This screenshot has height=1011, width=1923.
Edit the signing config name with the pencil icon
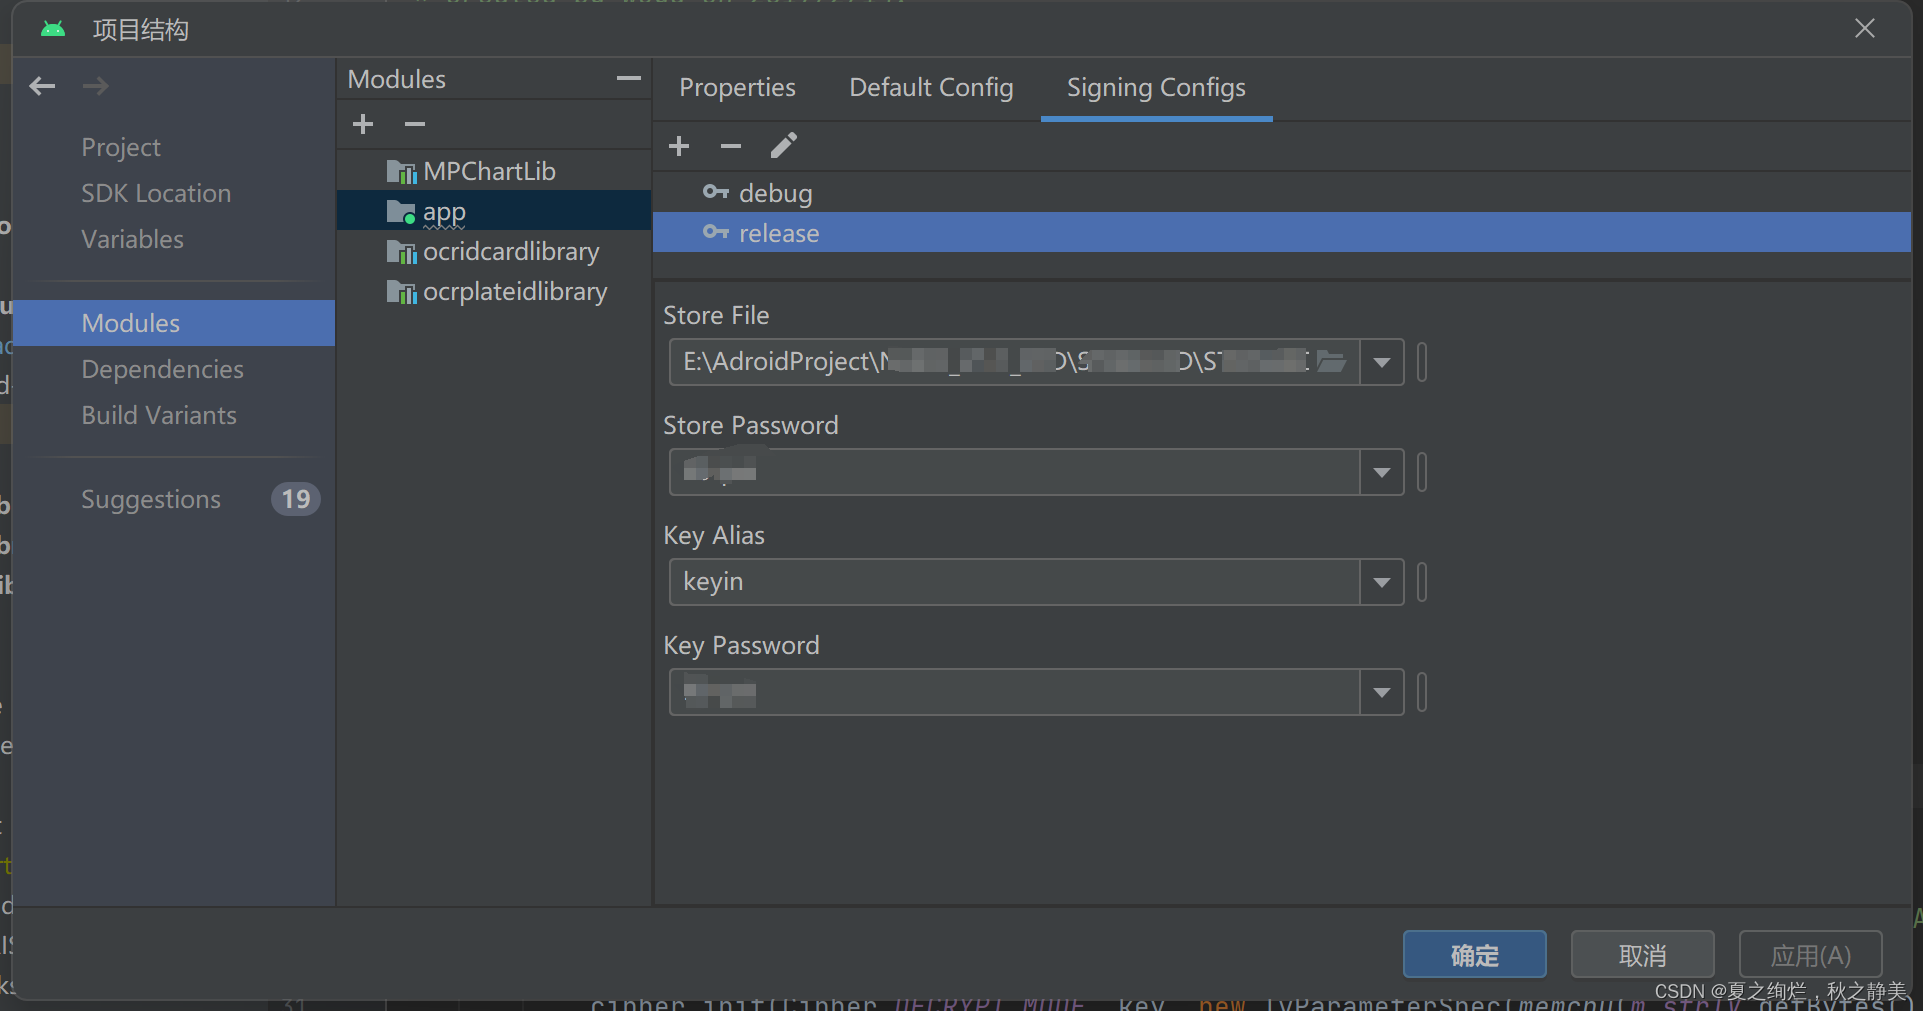pos(784,146)
